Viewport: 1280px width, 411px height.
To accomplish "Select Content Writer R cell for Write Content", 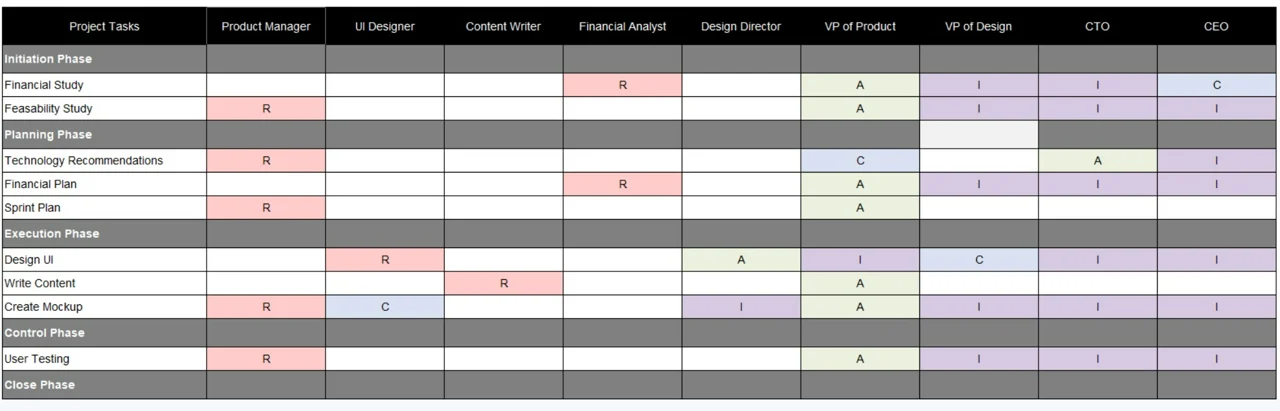I will pyautogui.click(x=504, y=283).
